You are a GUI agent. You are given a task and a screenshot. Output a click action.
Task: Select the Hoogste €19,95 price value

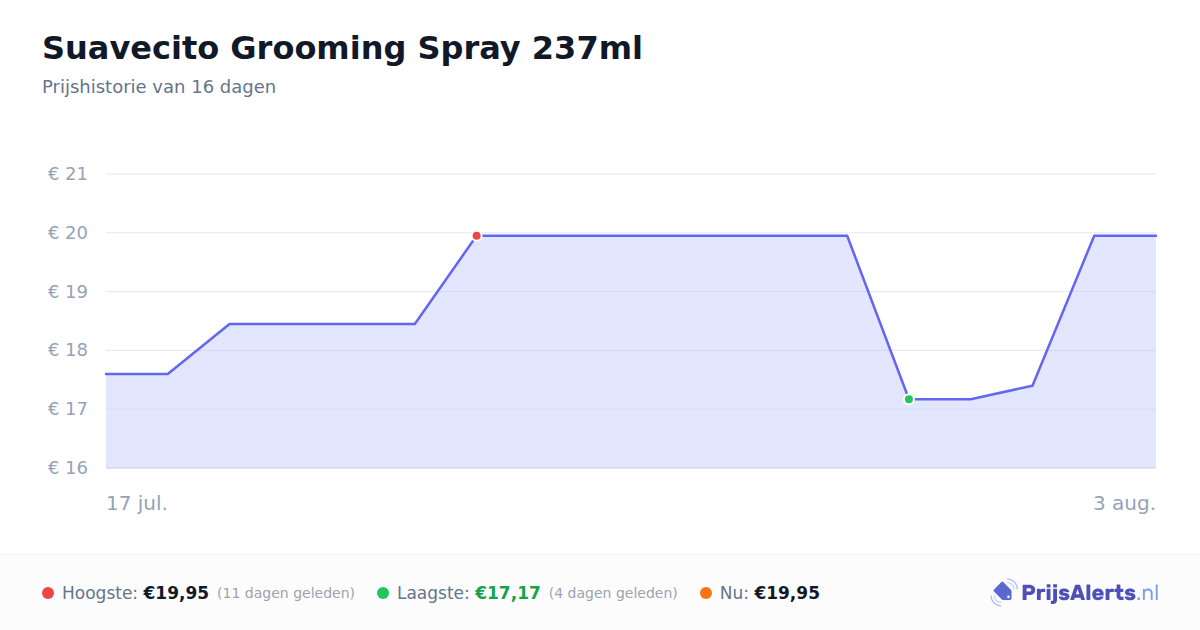[176, 593]
